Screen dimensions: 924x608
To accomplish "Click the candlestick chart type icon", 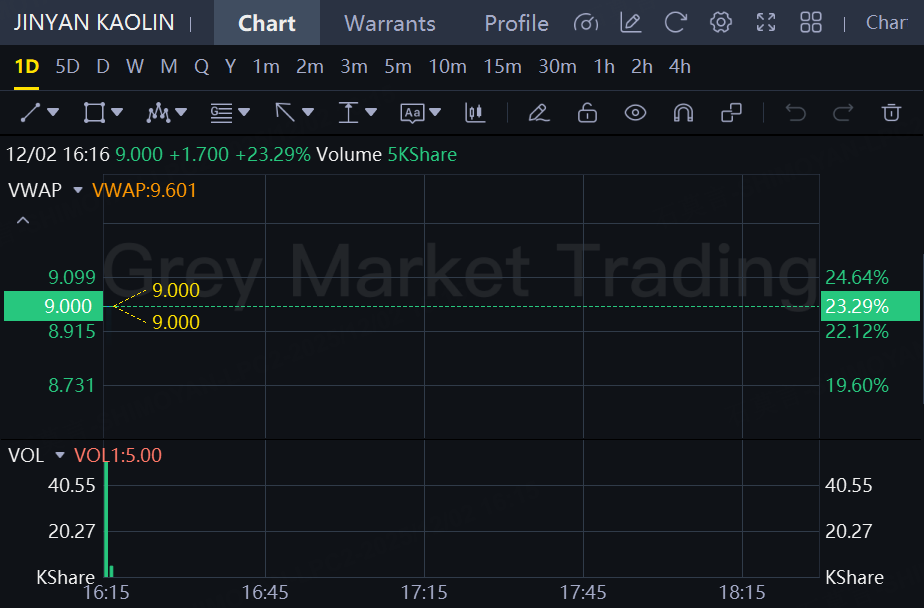I will pos(475,113).
